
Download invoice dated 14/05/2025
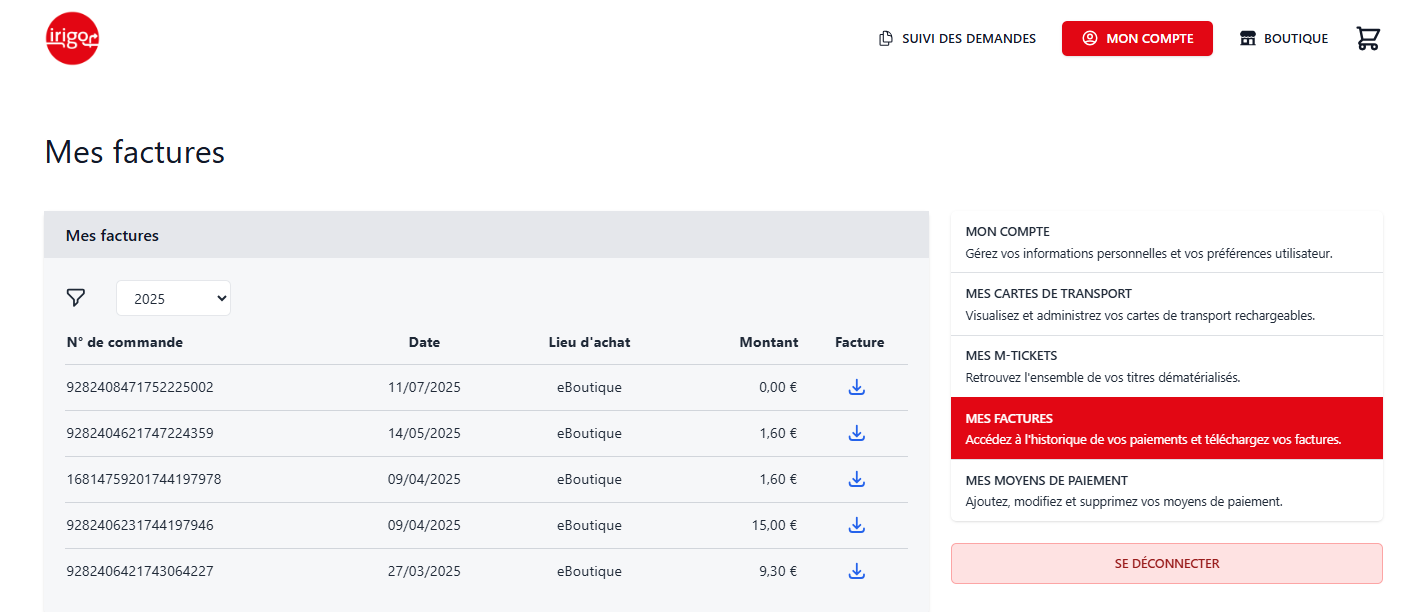click(856, 434)
